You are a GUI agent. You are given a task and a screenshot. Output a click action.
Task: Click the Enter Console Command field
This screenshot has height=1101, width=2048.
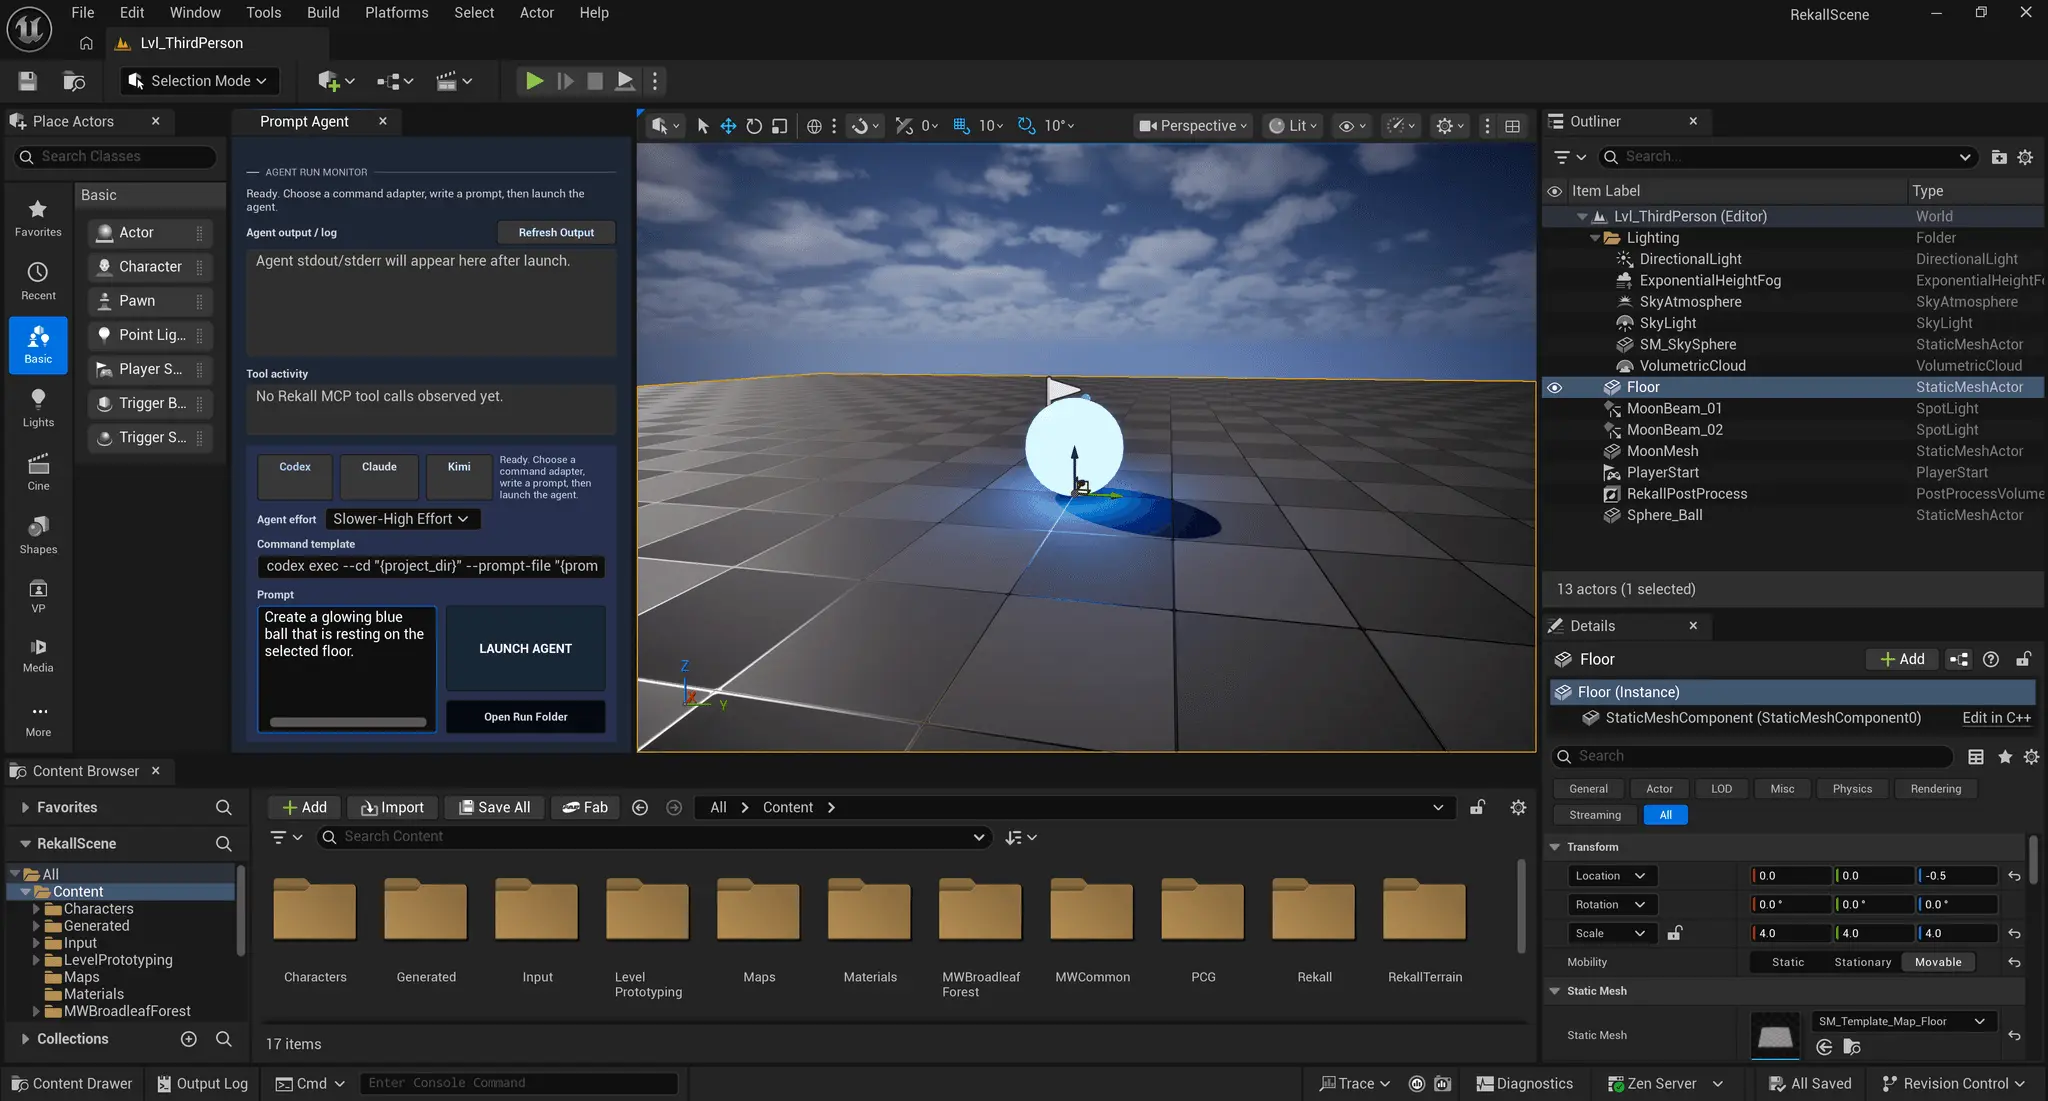pyautogui.click(x=519, y=1083)
